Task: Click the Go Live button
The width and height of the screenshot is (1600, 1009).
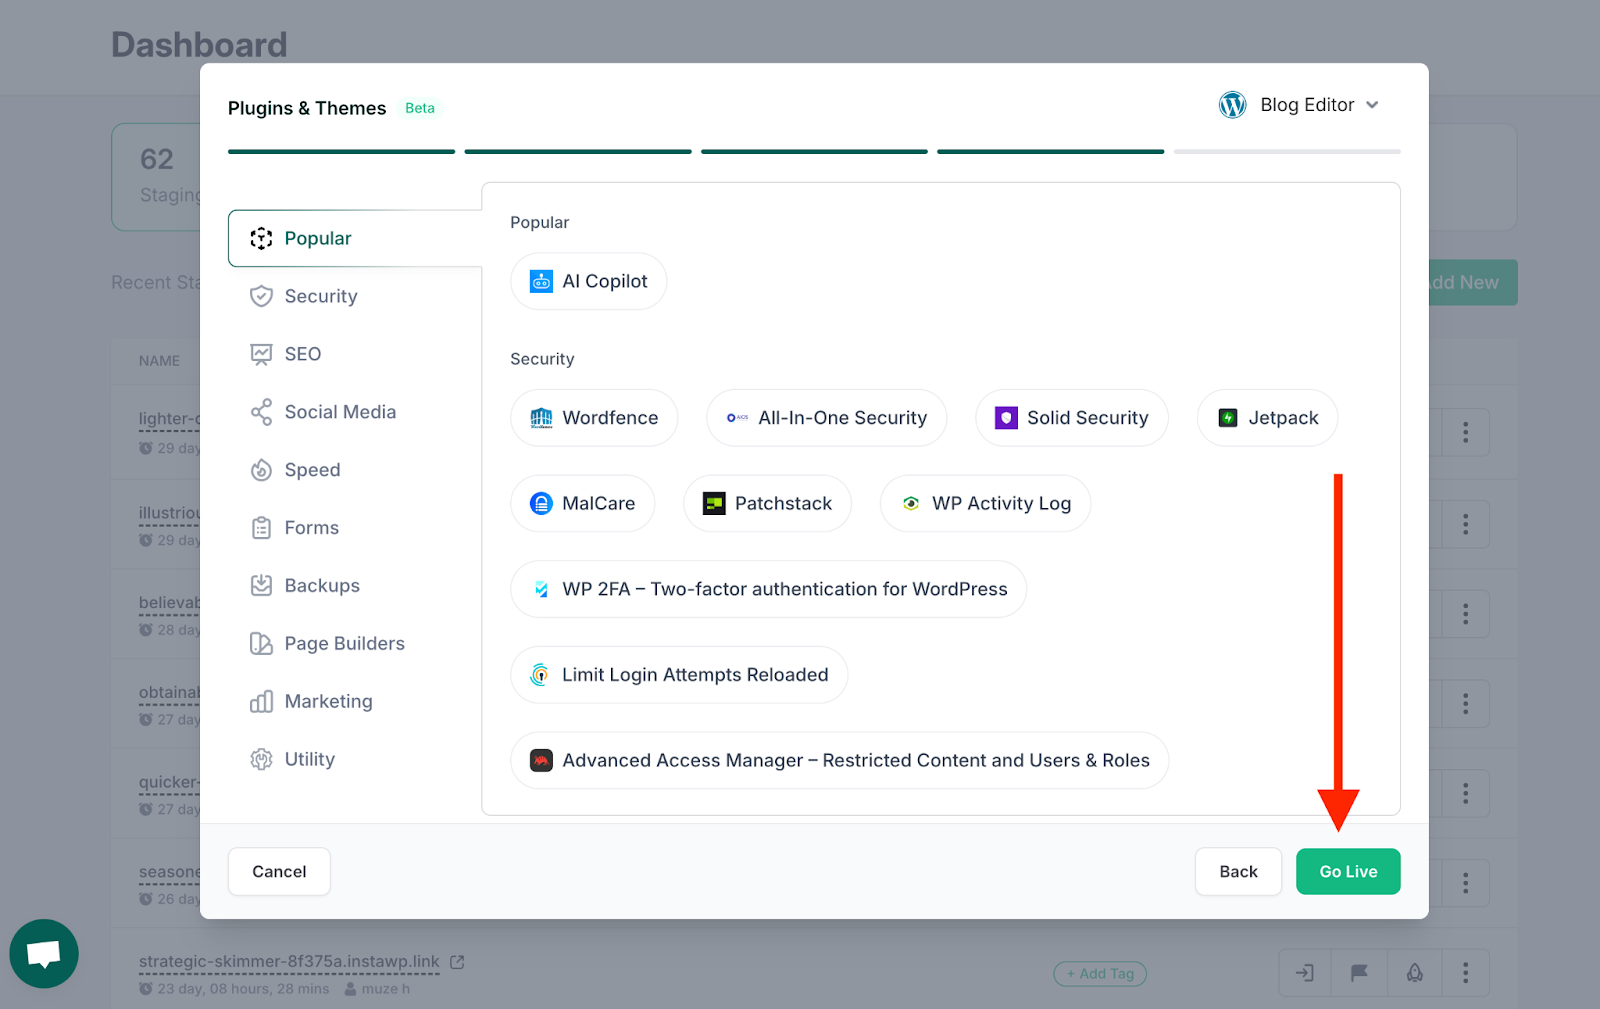Action: (x=1348, y=872)
